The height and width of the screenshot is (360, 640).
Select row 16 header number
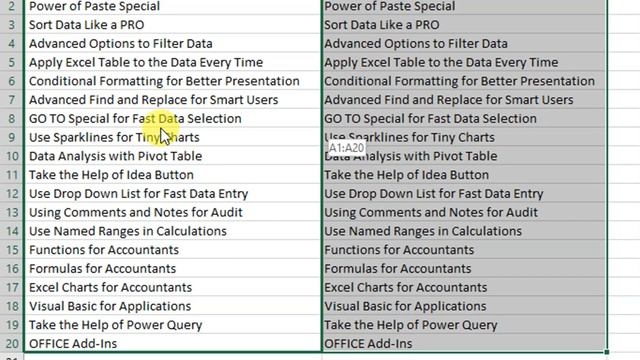click(x=11, y=269)
